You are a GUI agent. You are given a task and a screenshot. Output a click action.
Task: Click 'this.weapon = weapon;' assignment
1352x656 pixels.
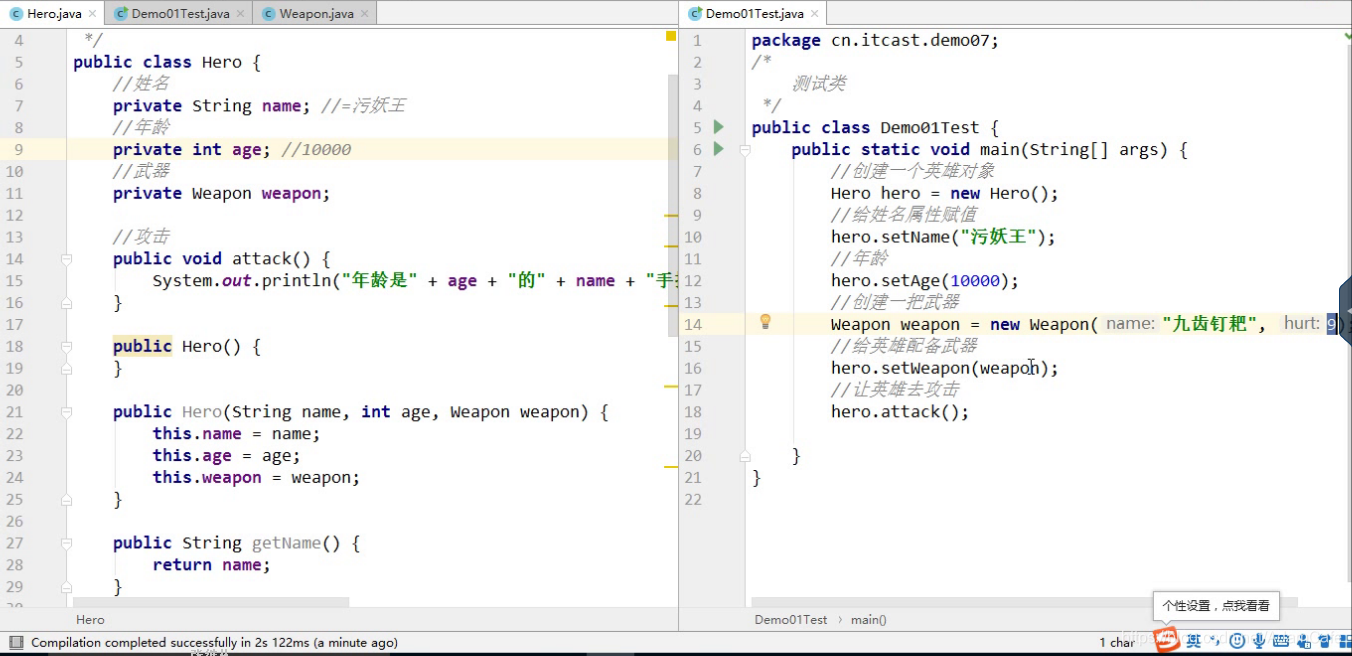256,478
